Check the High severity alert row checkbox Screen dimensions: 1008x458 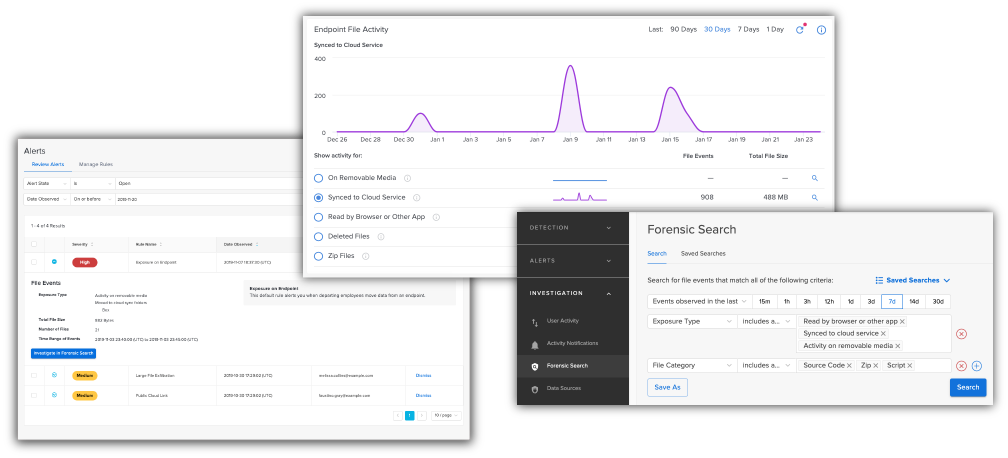[x=35, y=262]
